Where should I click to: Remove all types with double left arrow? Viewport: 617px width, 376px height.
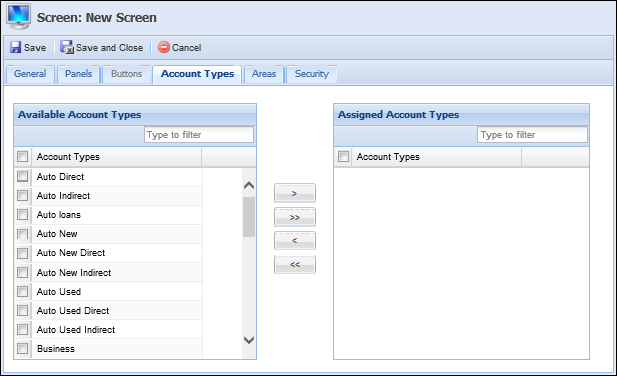295,264
